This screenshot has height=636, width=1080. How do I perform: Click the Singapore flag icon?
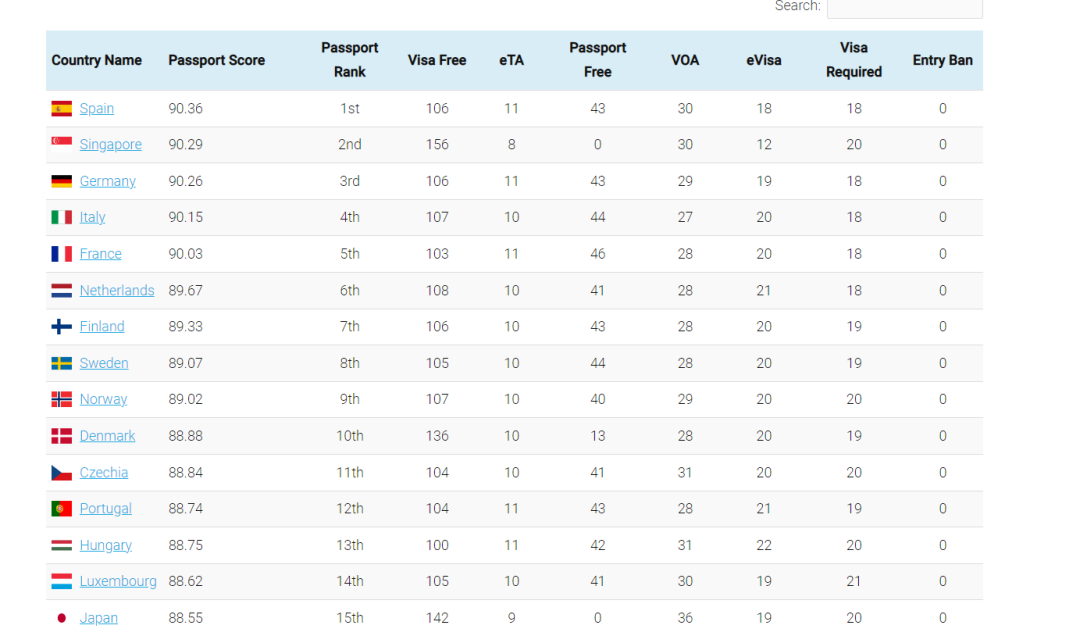pos(61,145)
